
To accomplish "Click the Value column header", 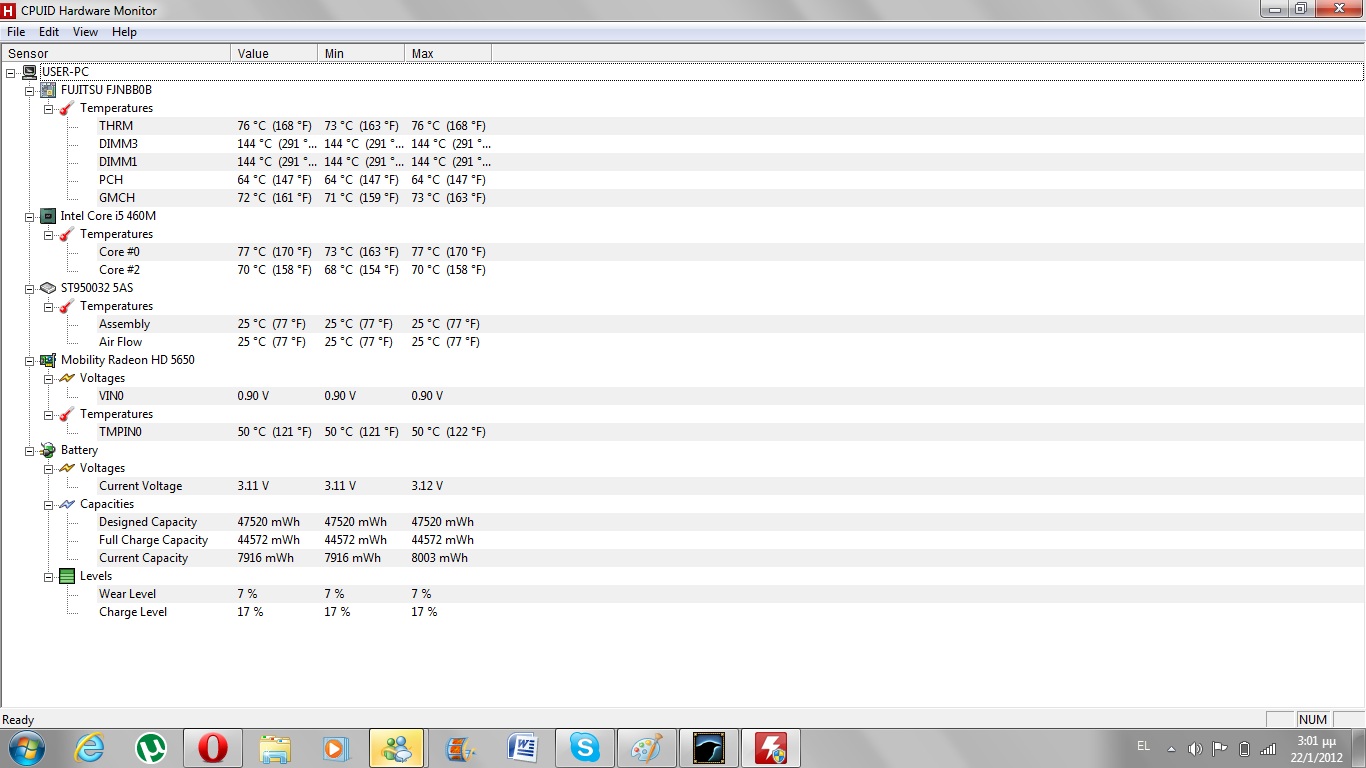I will click(x=274, y=53).
